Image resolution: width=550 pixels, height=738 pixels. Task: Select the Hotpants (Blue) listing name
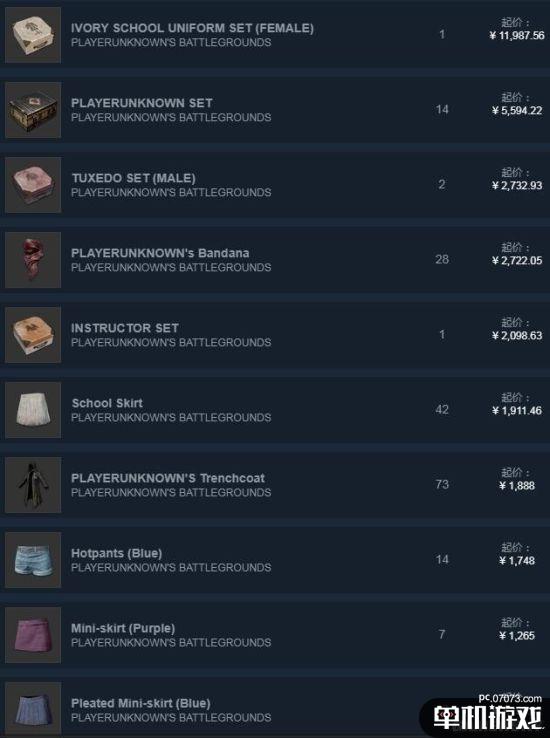point(116,554)
